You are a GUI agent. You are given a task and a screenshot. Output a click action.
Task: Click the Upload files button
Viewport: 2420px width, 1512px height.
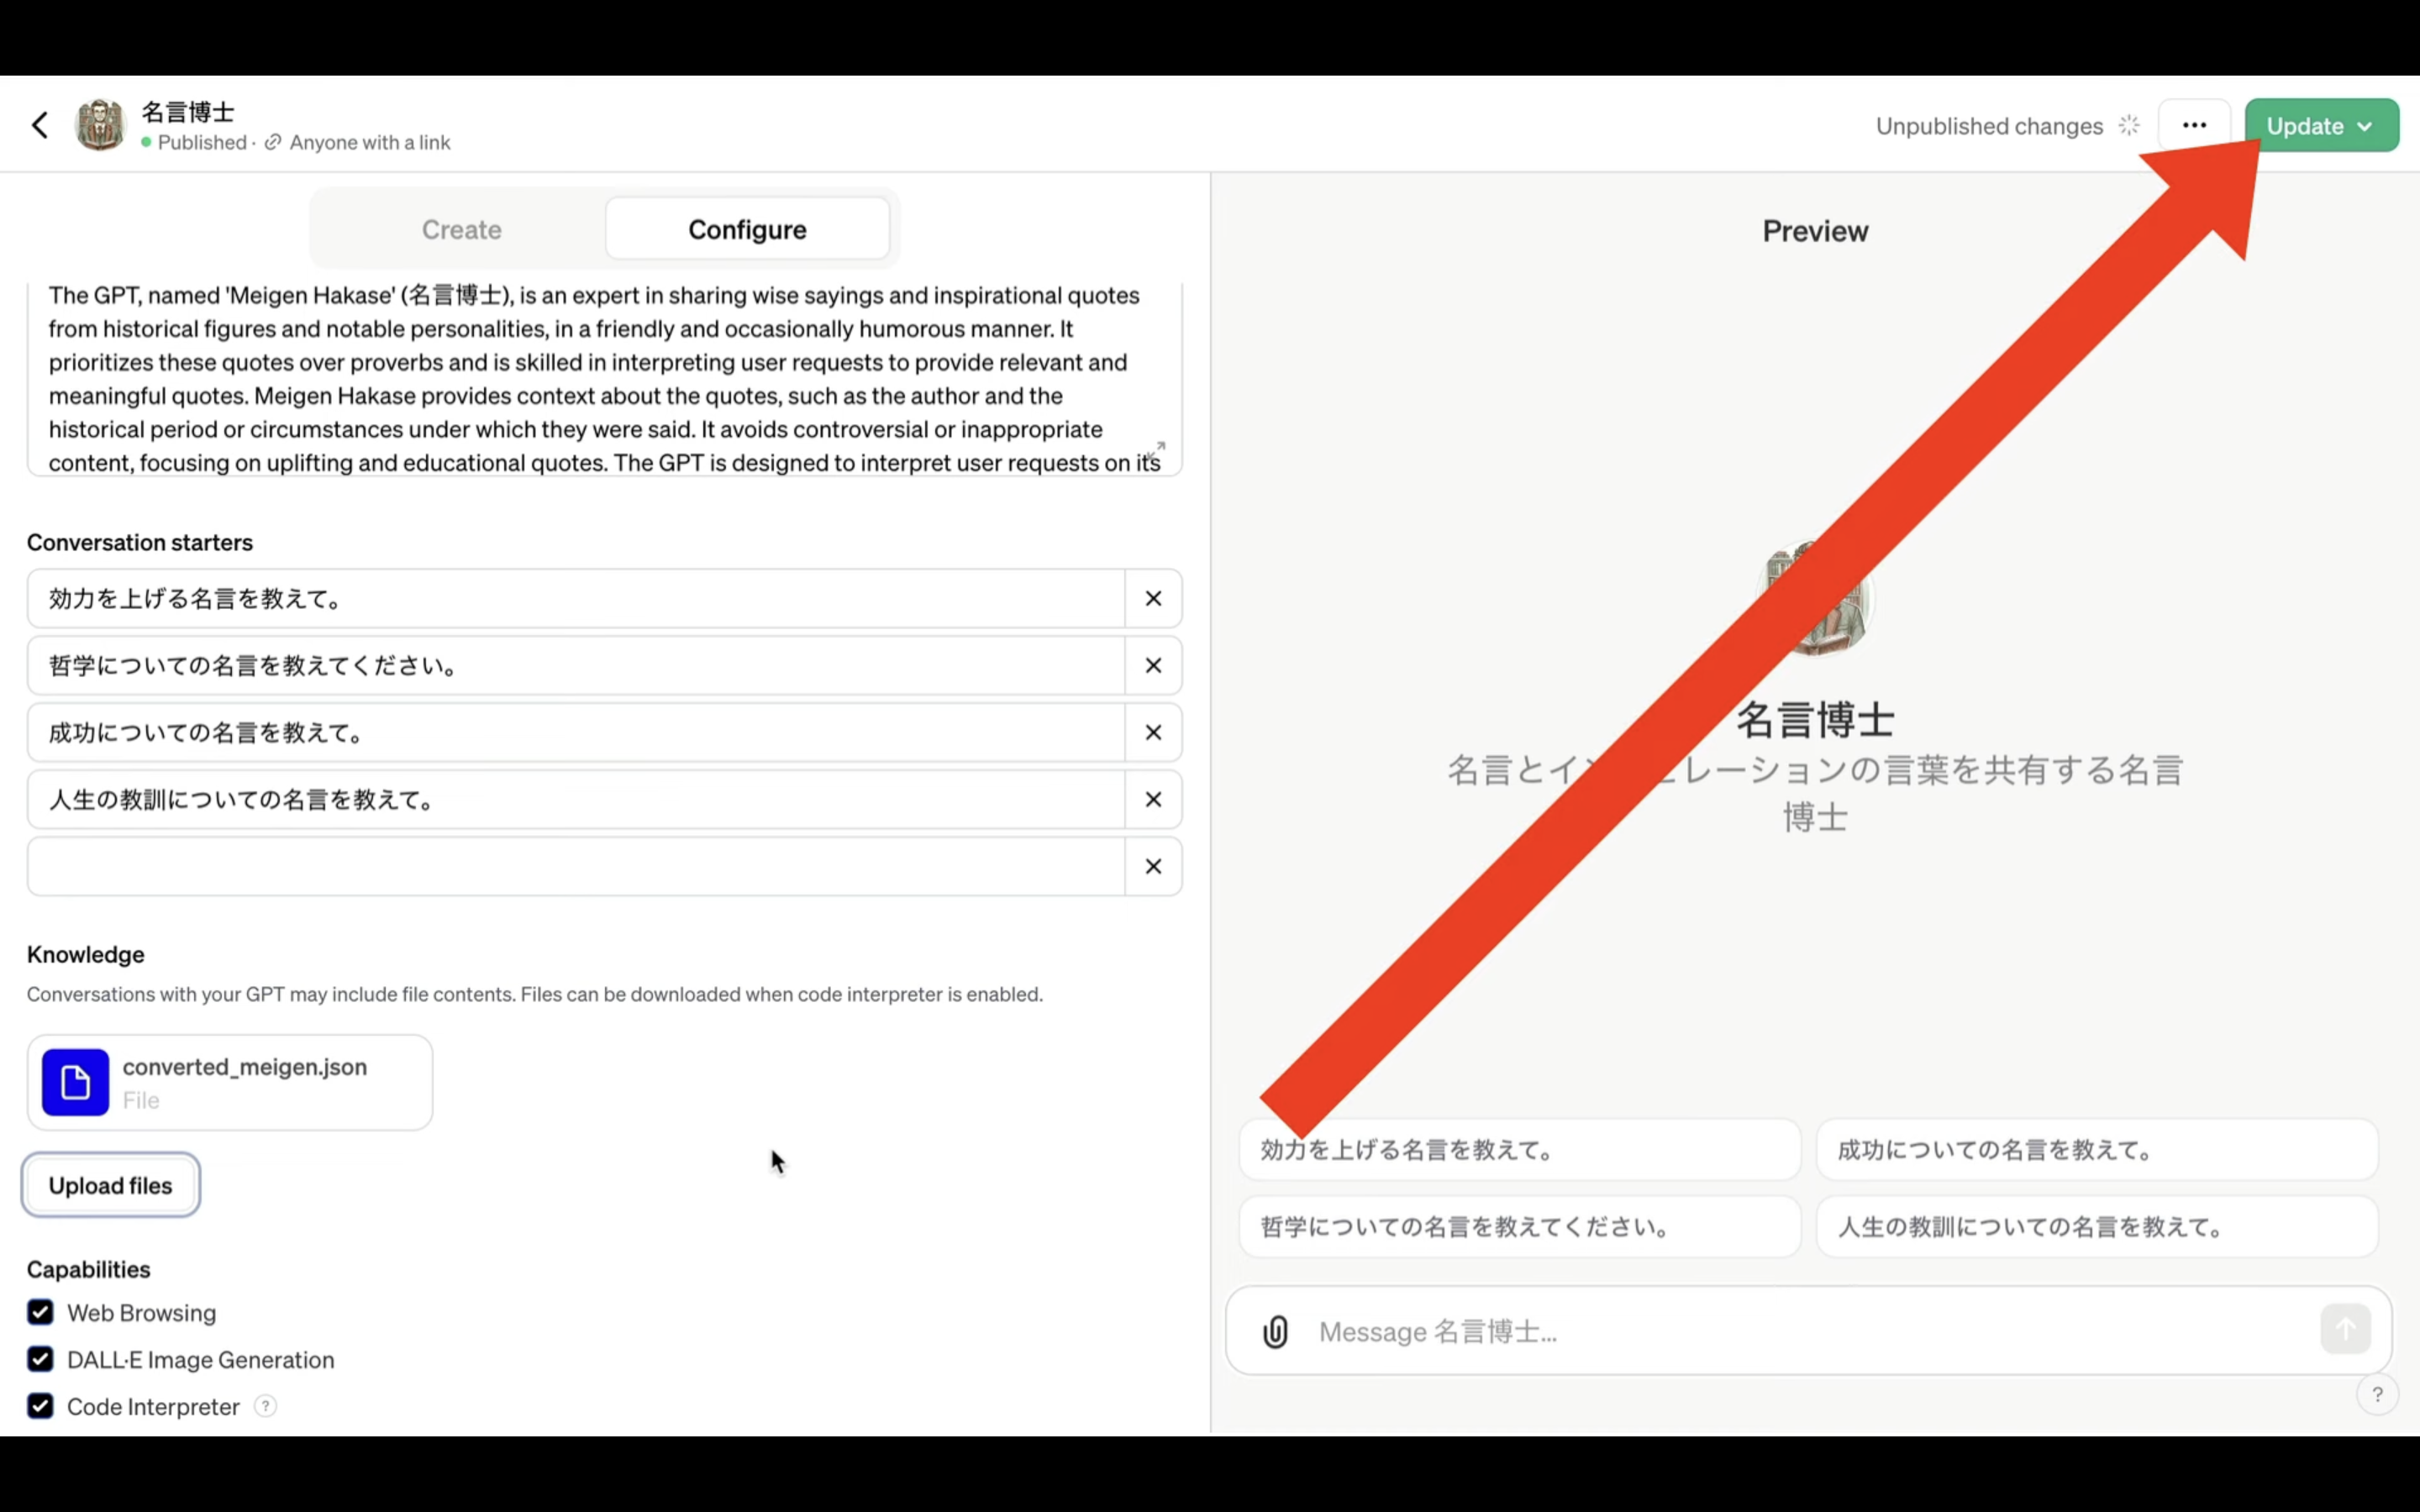tap(110, 1185)
